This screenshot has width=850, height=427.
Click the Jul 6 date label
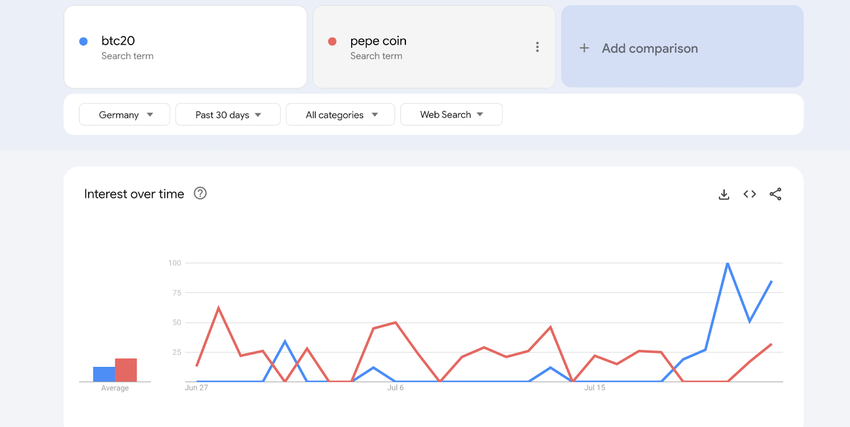(395, 387)
